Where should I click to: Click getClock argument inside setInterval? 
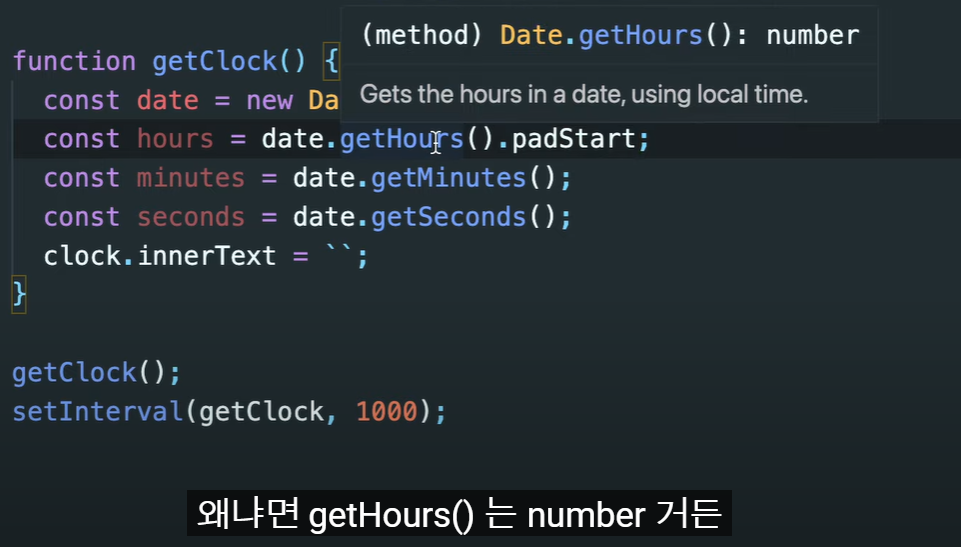coord(261,412)
